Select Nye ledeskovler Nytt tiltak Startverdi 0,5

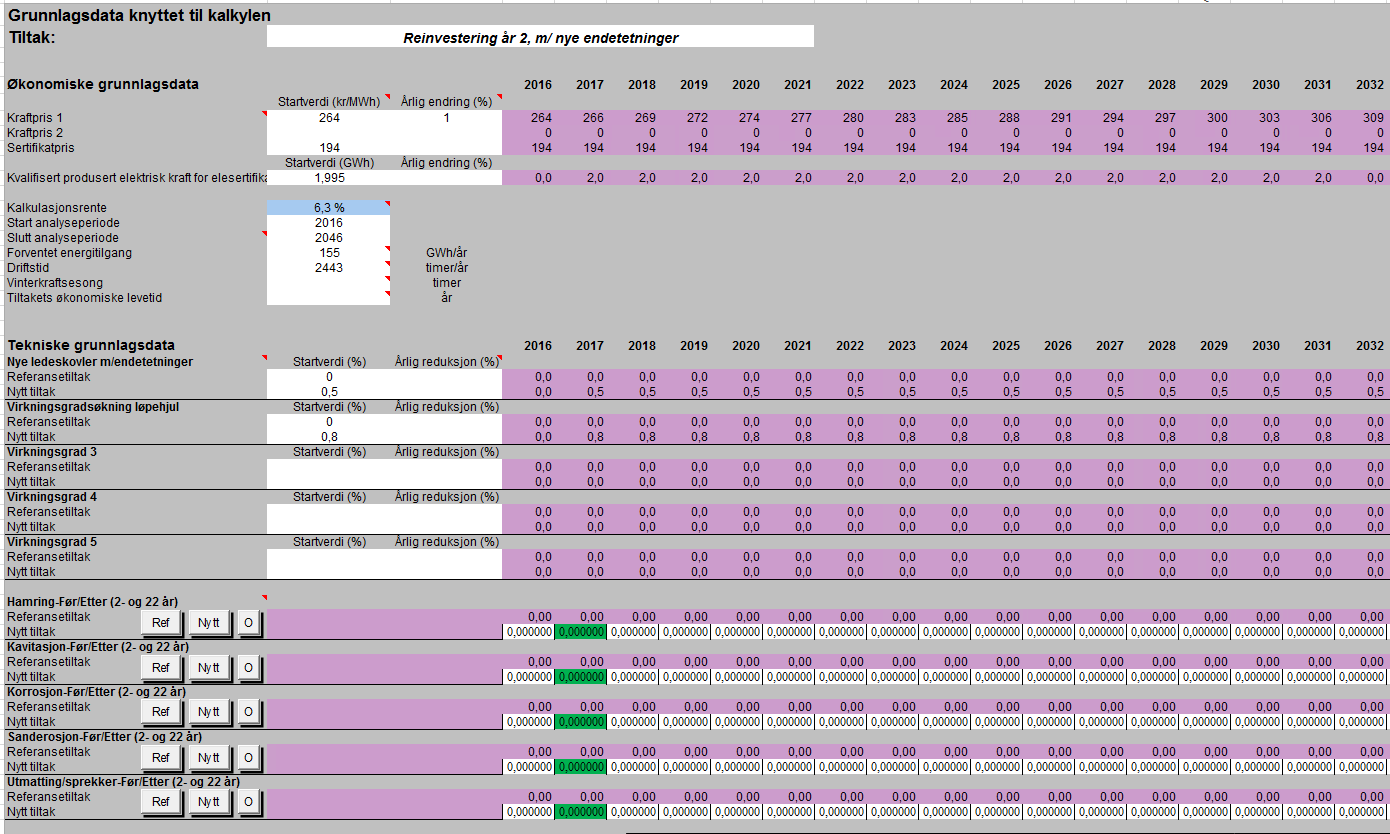(329, 392)
